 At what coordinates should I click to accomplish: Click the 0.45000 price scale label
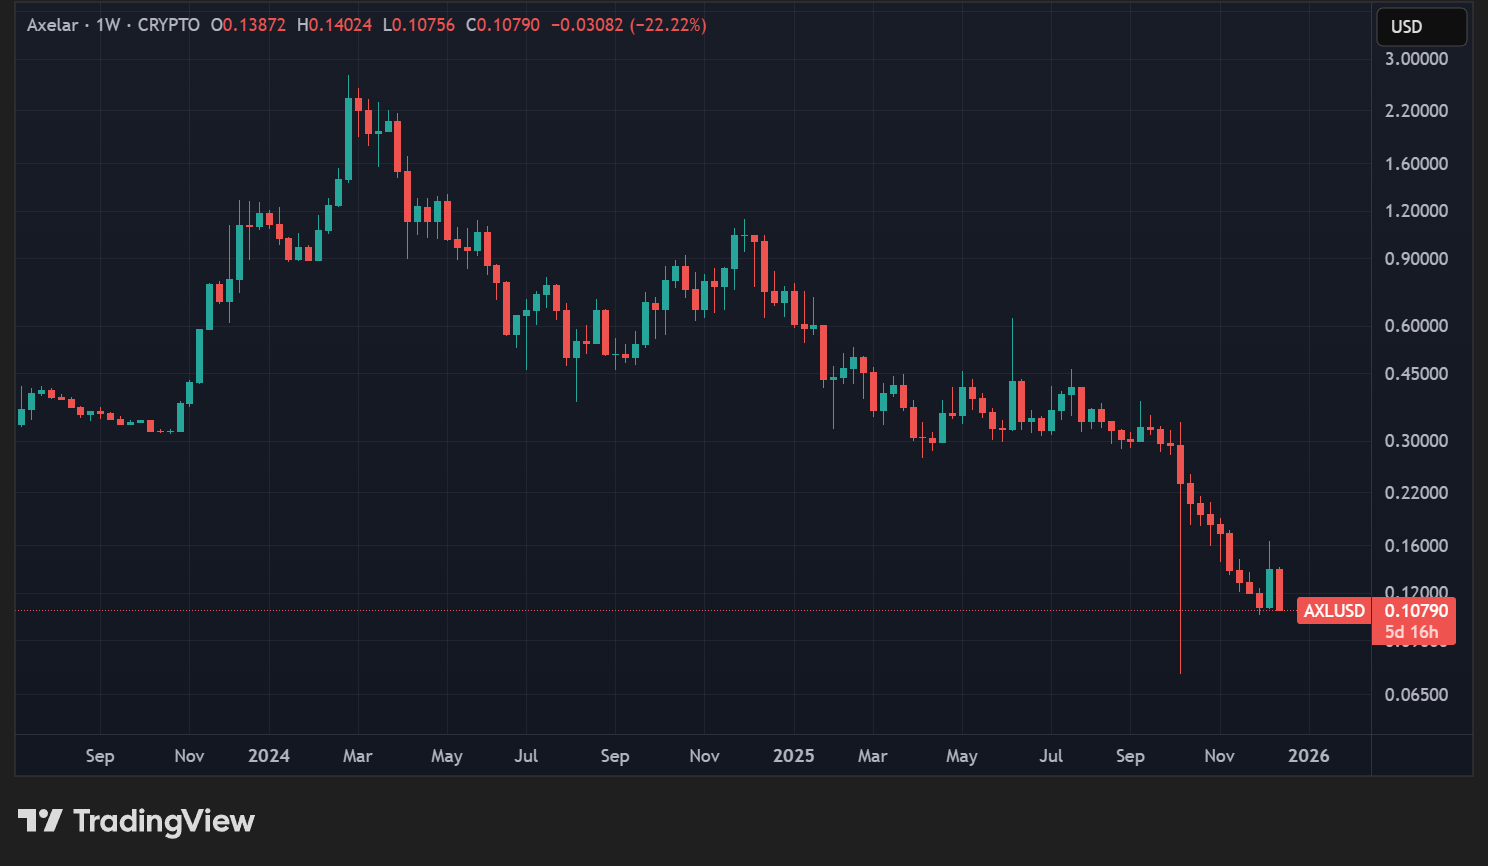(x=1416, y=374)
